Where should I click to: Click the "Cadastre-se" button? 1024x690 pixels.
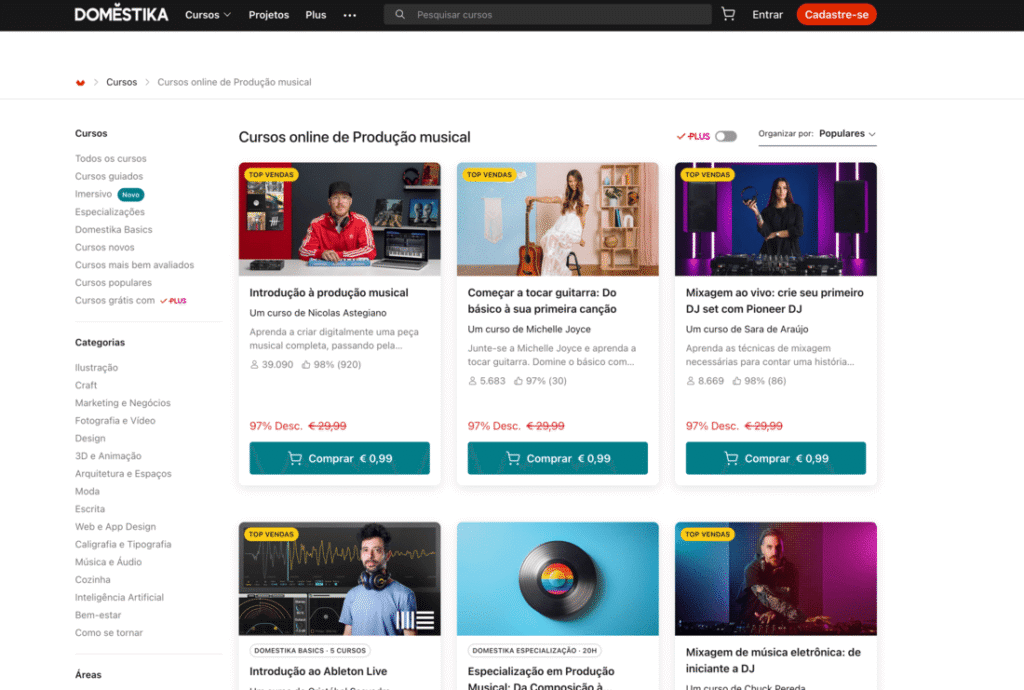[x=836, y=15]
